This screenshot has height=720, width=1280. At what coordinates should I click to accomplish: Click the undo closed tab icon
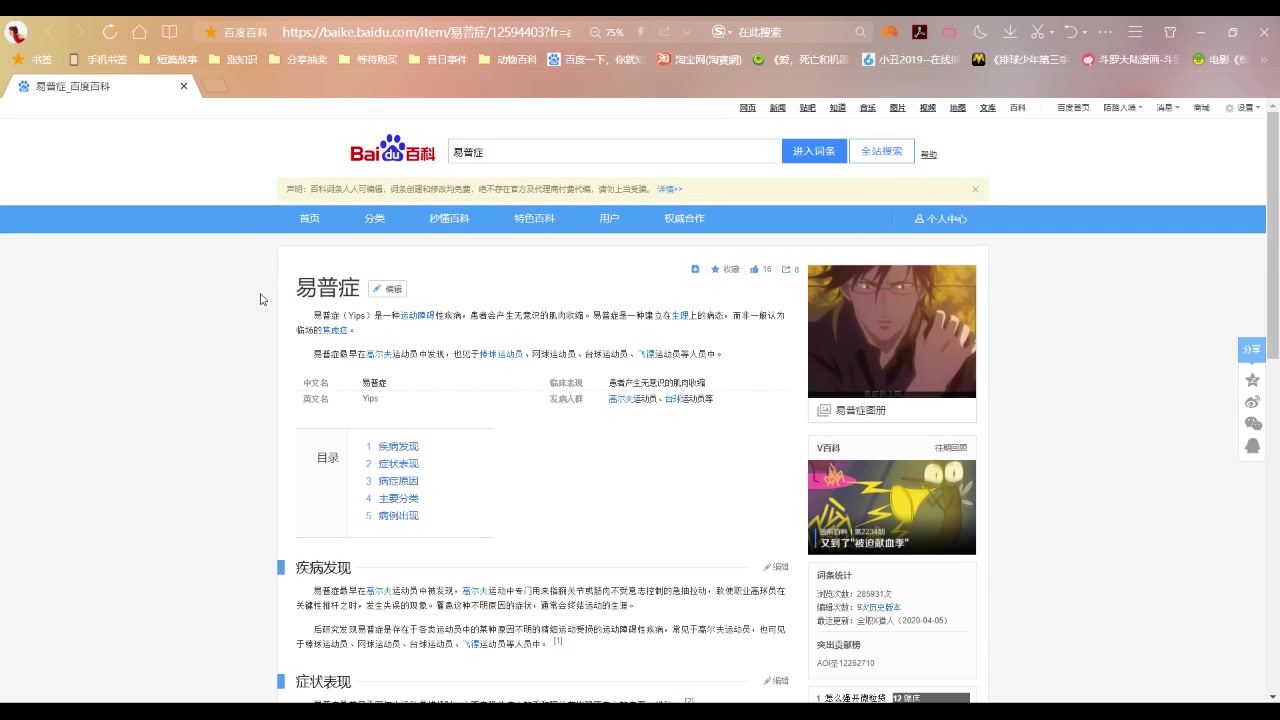point(1071,32)
